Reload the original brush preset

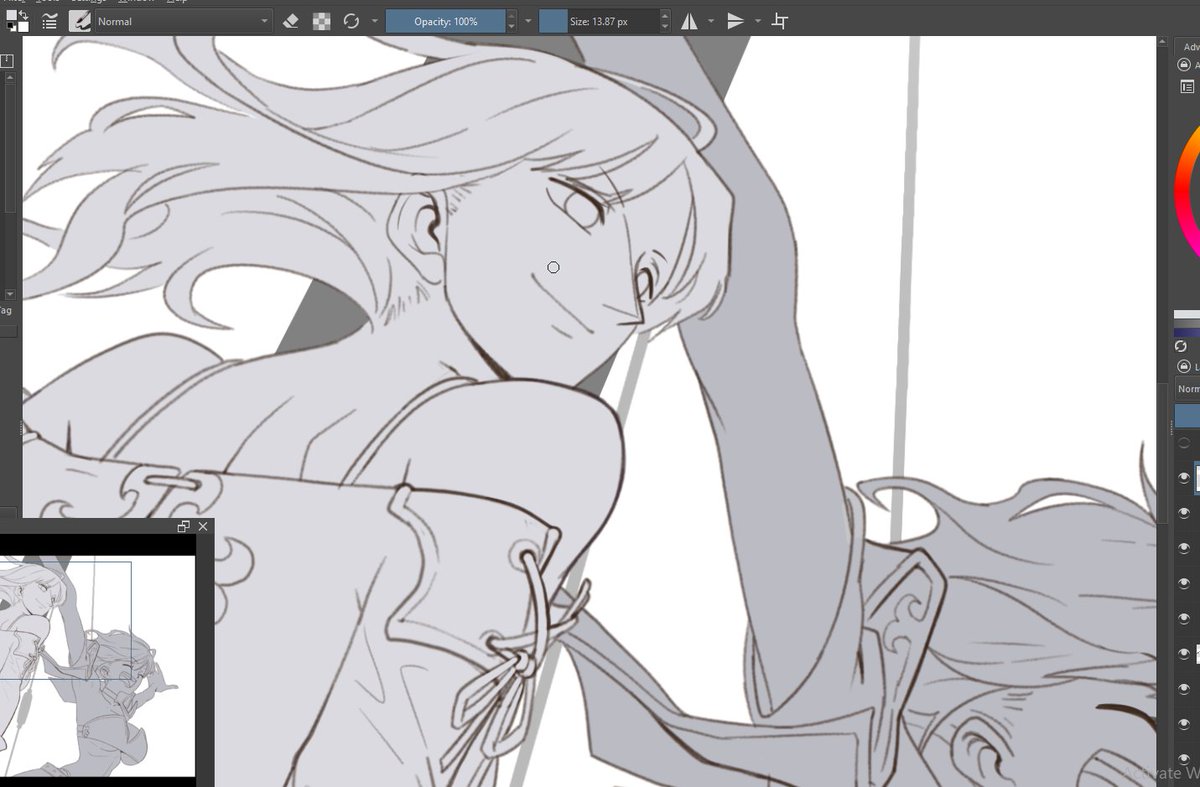[x=351, y=21]
